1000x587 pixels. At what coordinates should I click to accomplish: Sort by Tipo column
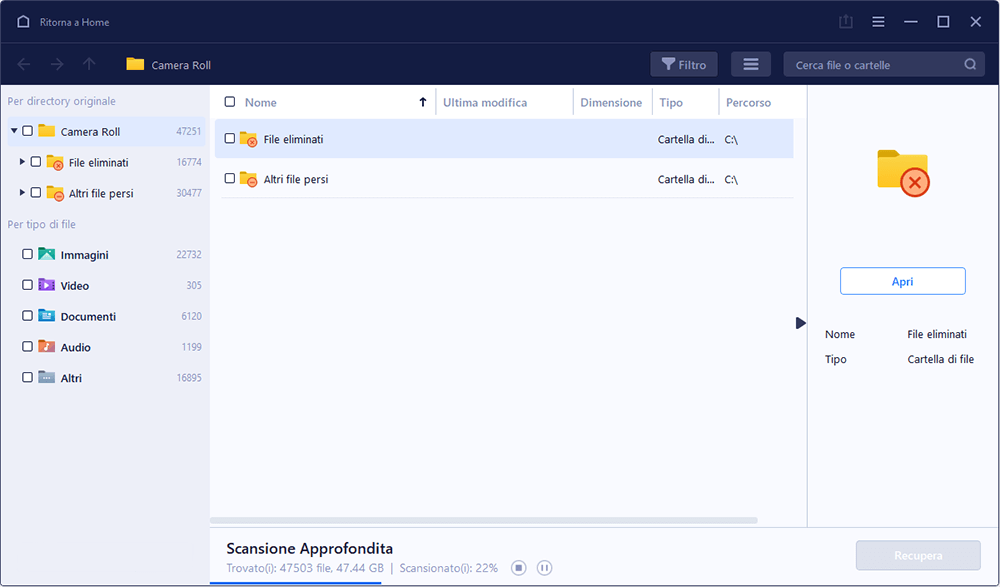671,102
